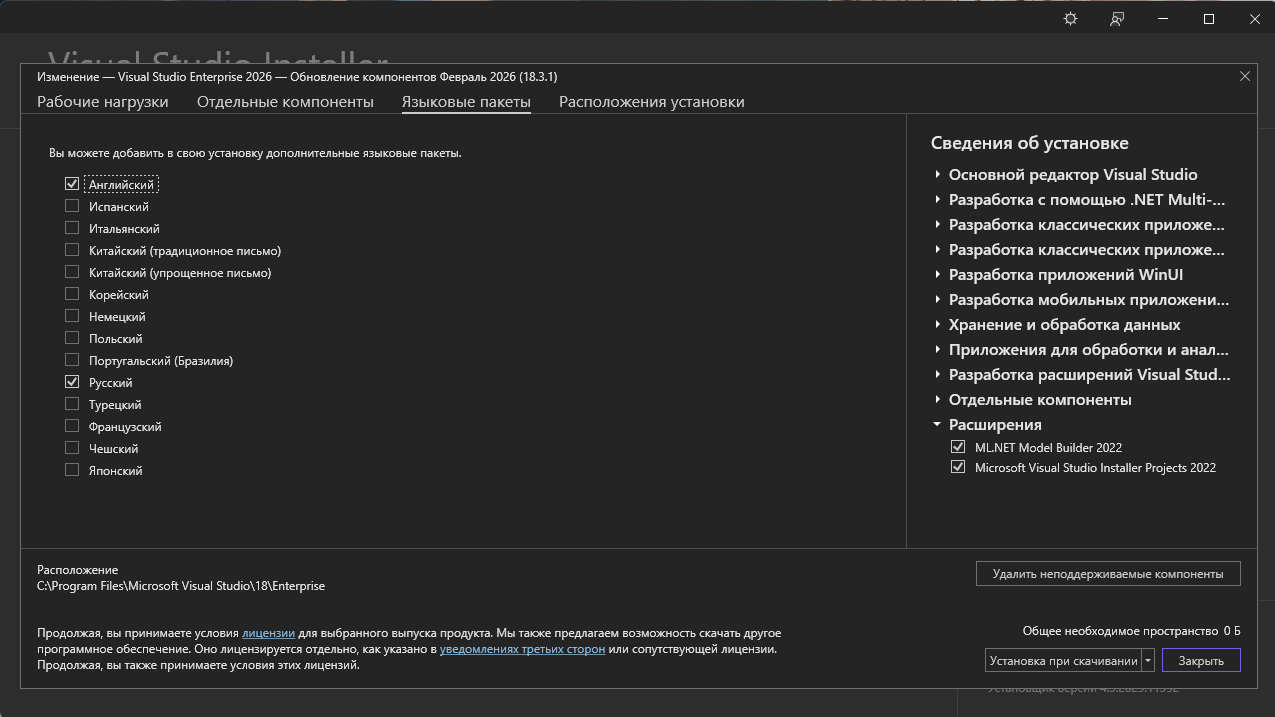The height and width of the screenshot is (717, 1275).
Task: Collapse the Расширения section
Action: pyautogui.click(x=938, y=424)
